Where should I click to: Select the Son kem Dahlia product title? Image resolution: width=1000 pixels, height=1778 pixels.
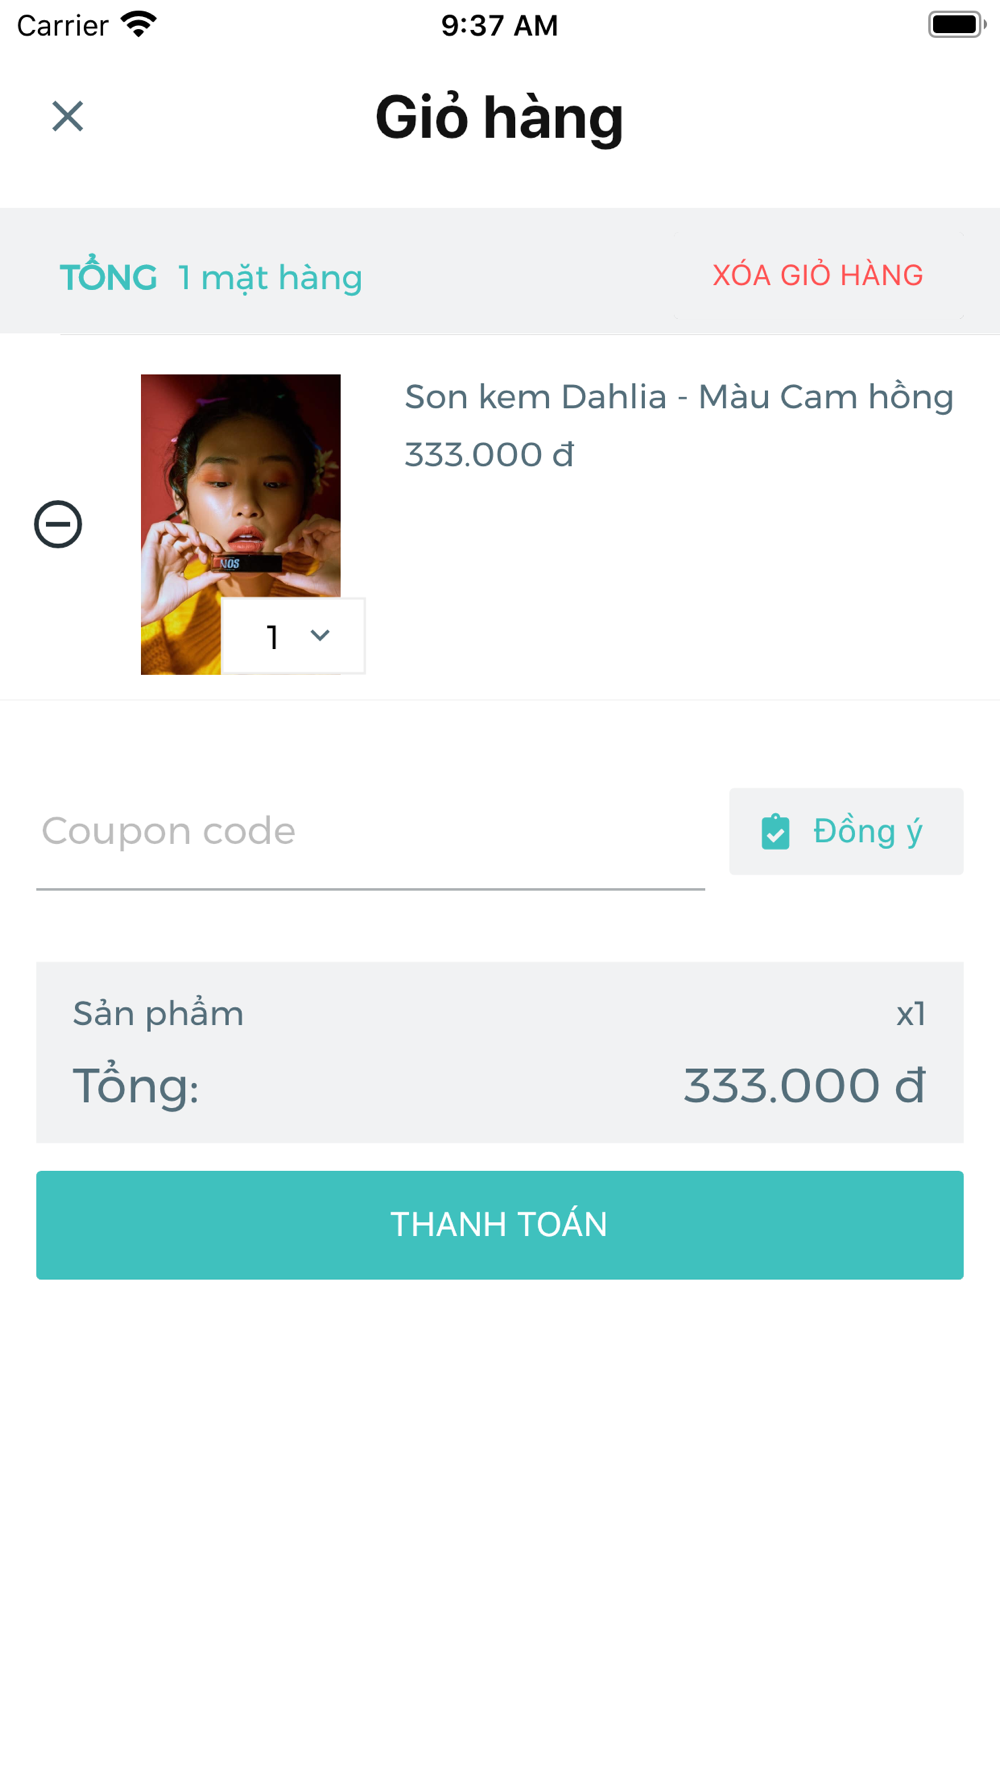(679, 397)
